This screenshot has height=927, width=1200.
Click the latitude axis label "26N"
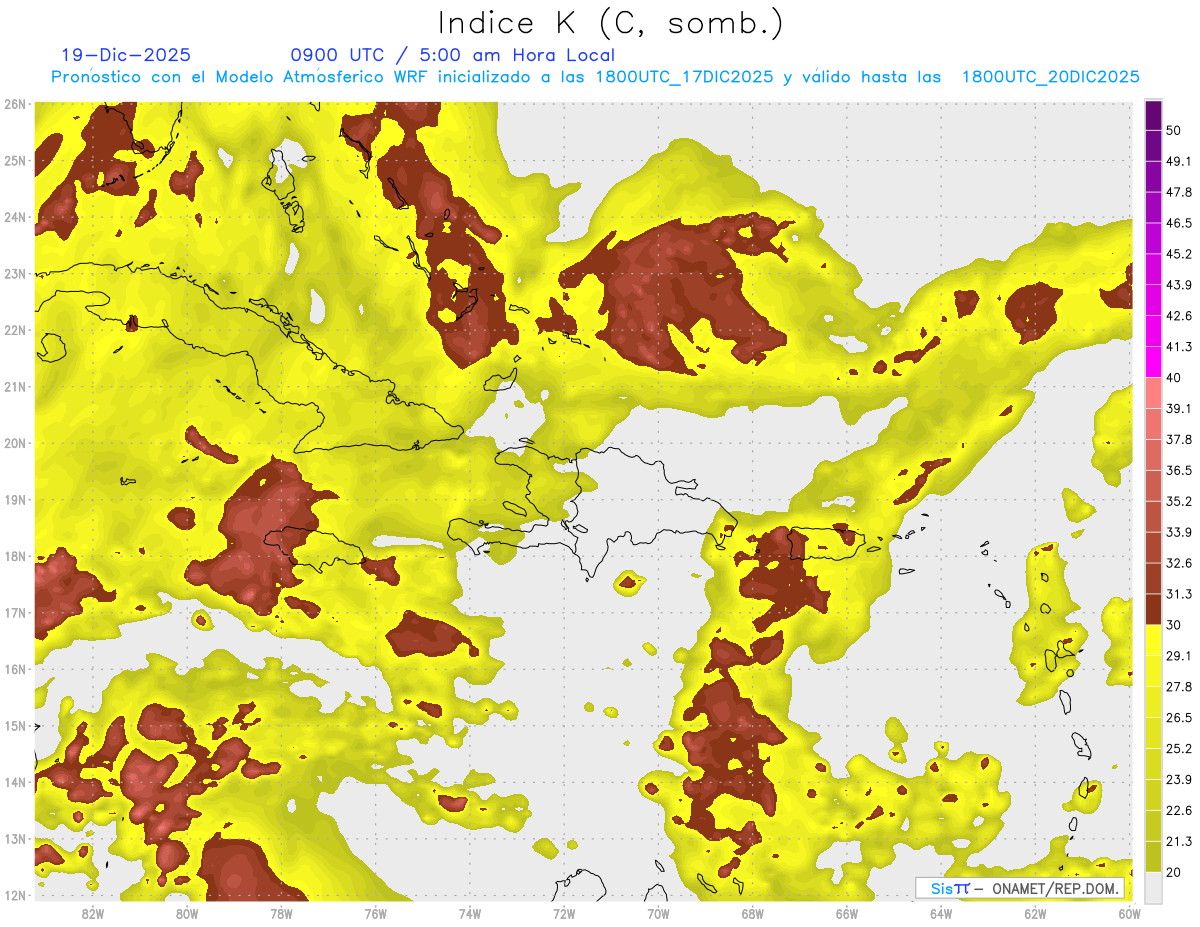[15, 104]
